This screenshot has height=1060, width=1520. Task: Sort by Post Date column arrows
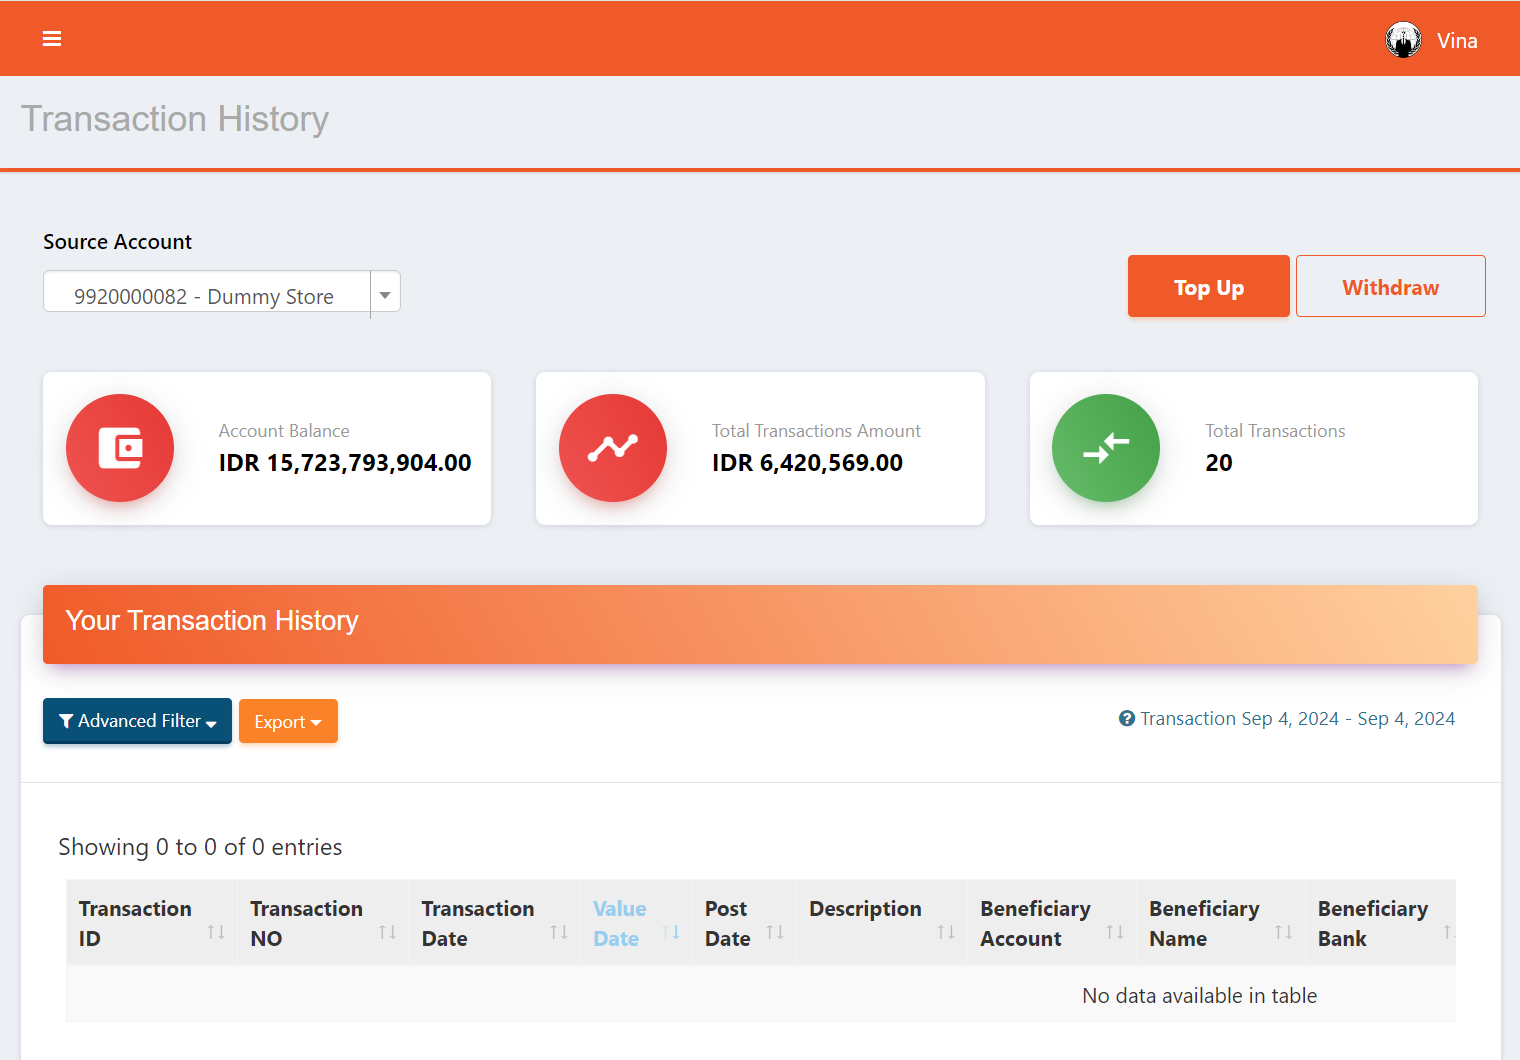pyautogui.click(x=775, y=932)
